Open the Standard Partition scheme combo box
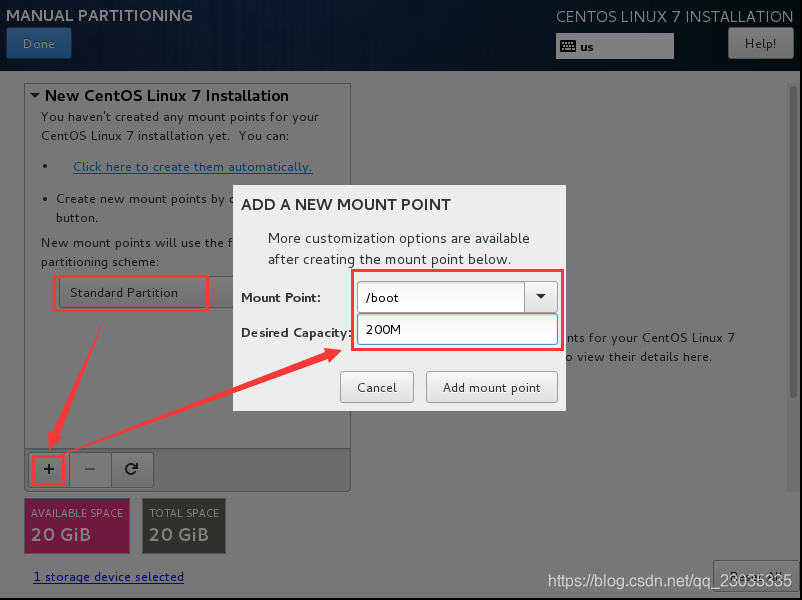 pos(146,293)
